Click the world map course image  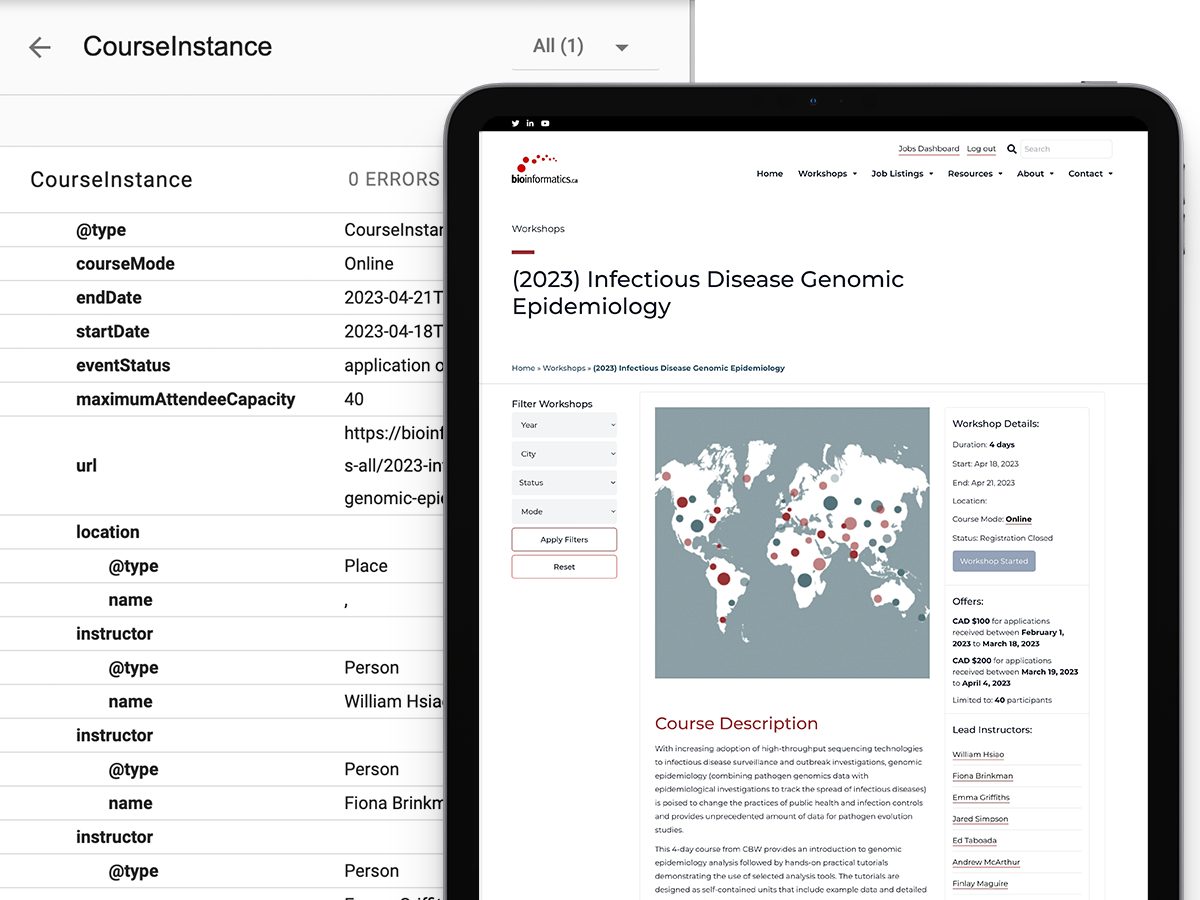[790, 542]
